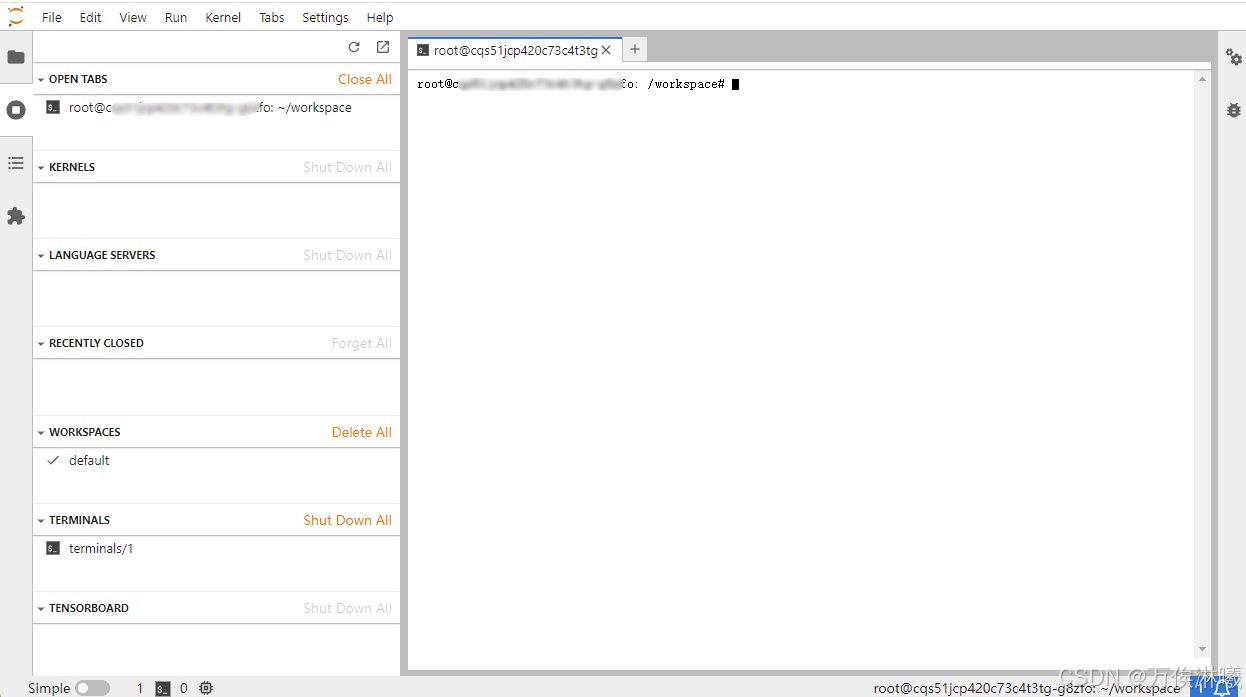The width and height of the screenshot is (1246, 697).
Task: Click Shut Down All for Language Servers
Action: (348, 255)
